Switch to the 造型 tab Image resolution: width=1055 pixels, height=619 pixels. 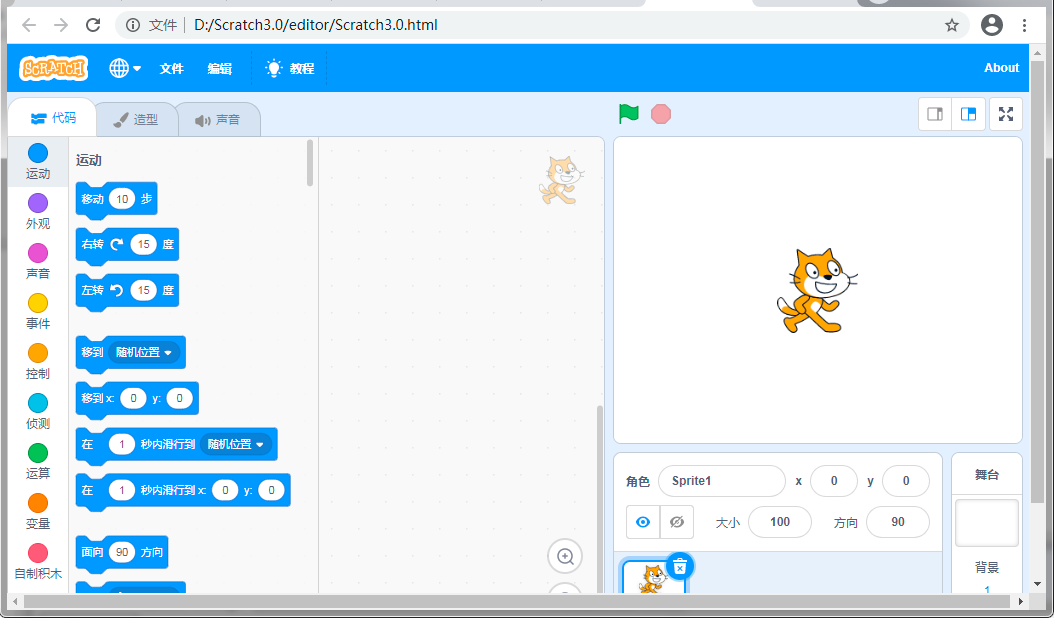tap(140, 117)
